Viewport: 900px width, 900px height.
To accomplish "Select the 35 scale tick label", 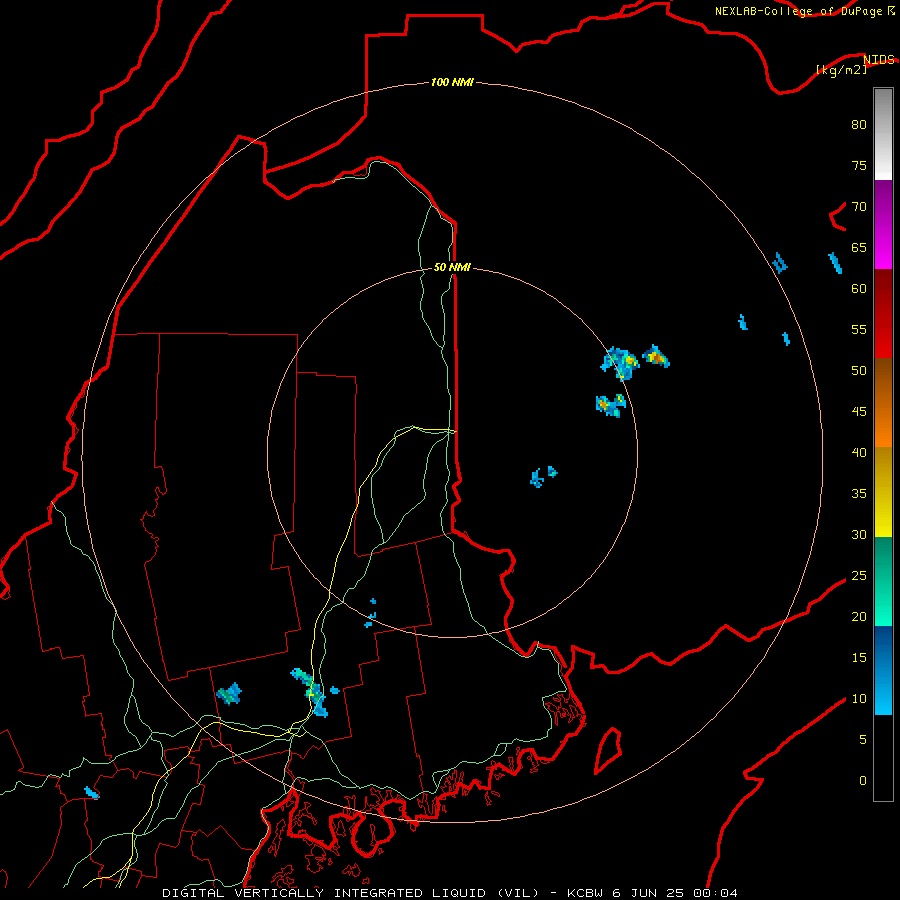I will pos(859,494).
